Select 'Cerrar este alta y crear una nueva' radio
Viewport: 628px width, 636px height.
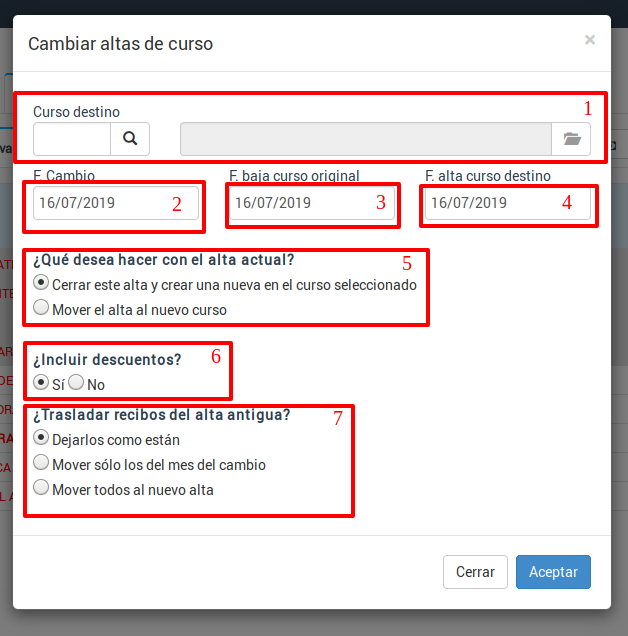click(41, 283)
